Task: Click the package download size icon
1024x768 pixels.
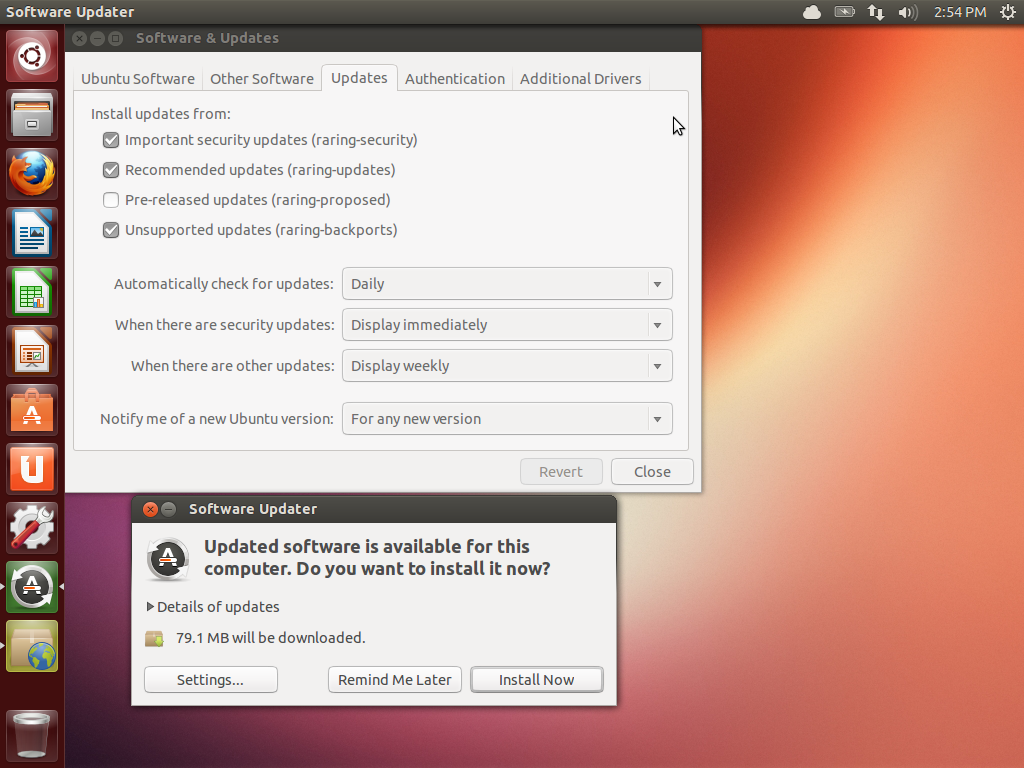Action: coord(155,638)
